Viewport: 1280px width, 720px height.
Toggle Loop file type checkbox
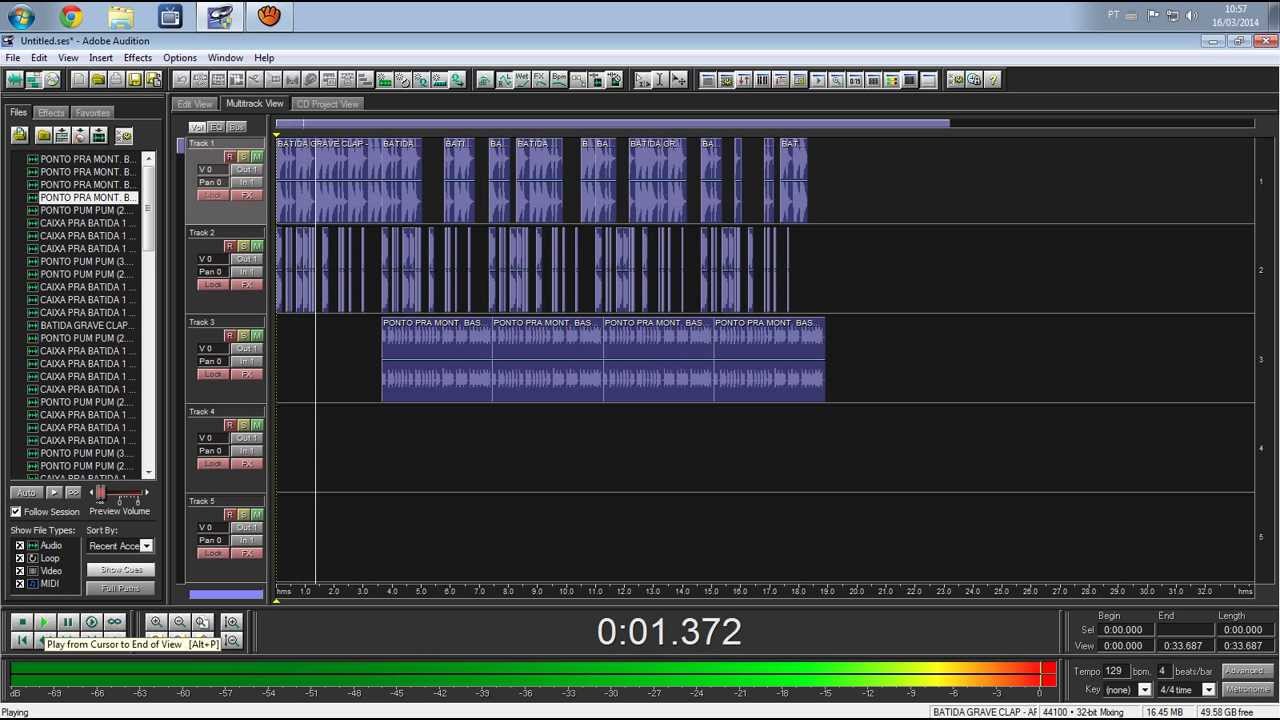click(20, 558)
